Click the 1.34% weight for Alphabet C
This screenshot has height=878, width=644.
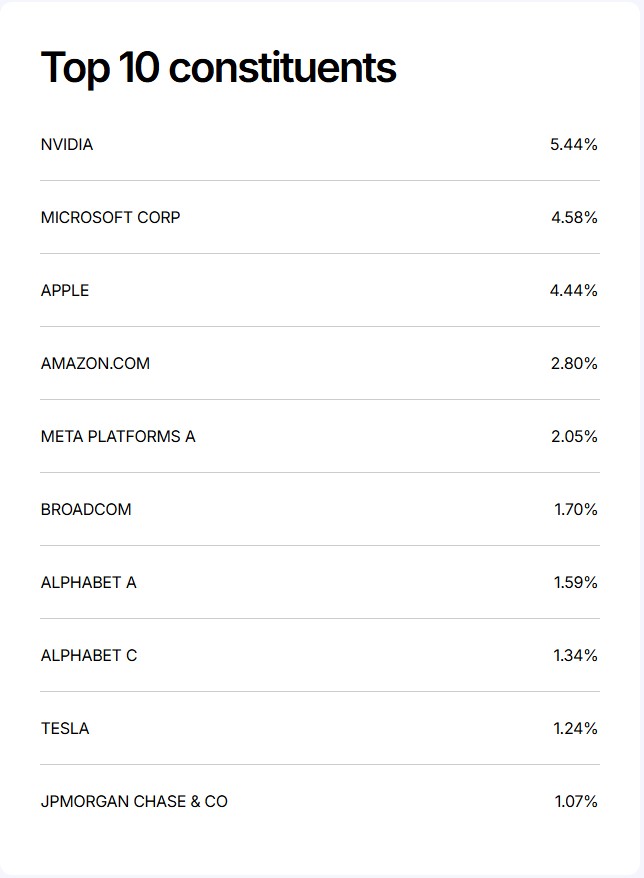click(x=576, y=656)
